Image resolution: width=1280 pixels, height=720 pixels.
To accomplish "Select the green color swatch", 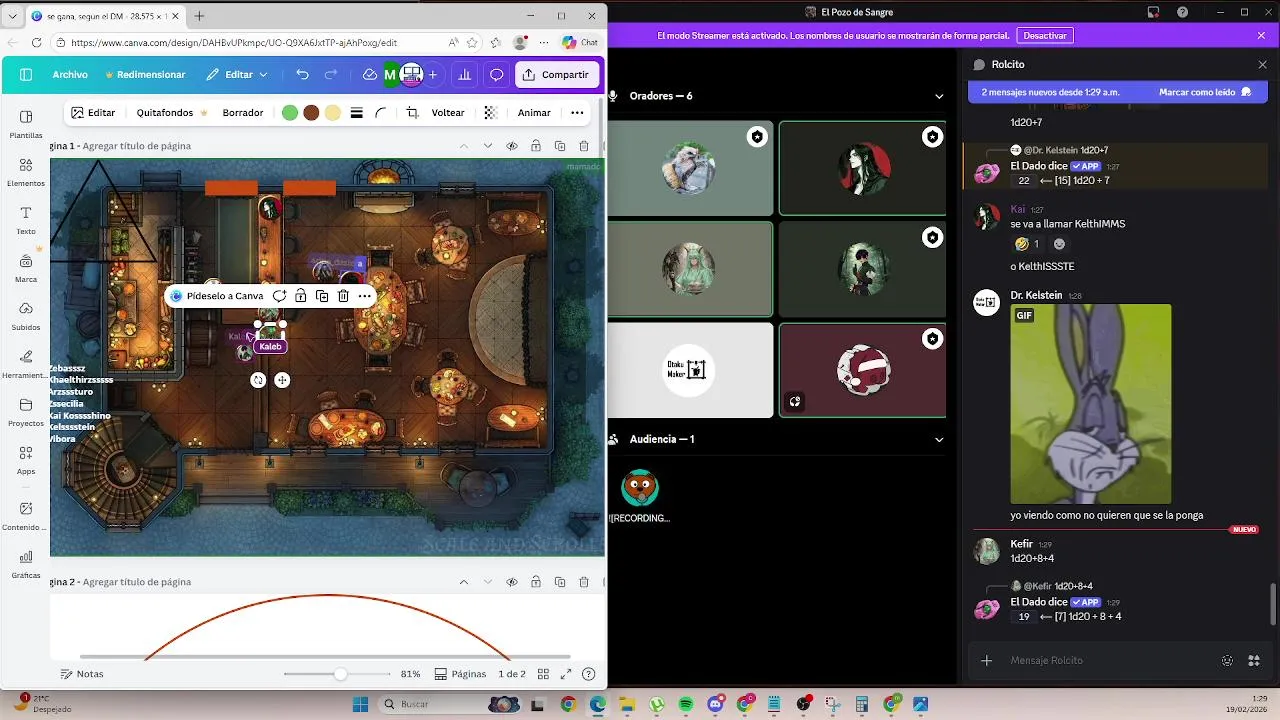I will [290, 113].
